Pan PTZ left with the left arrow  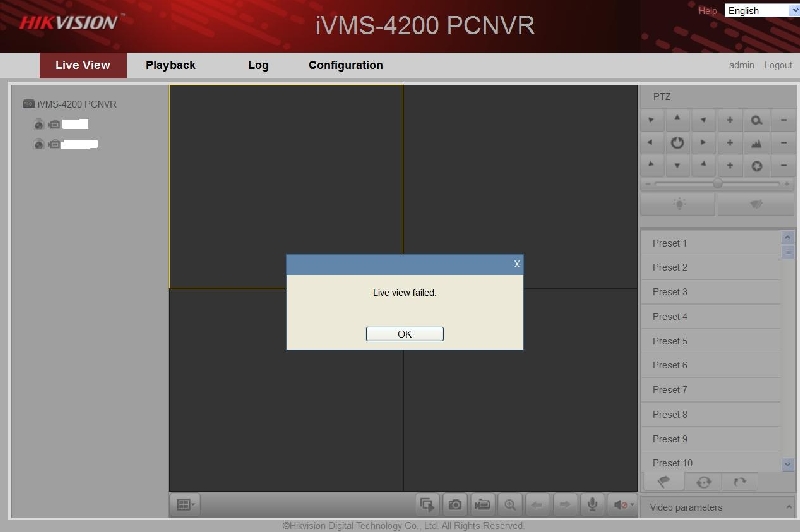[650, 143]
